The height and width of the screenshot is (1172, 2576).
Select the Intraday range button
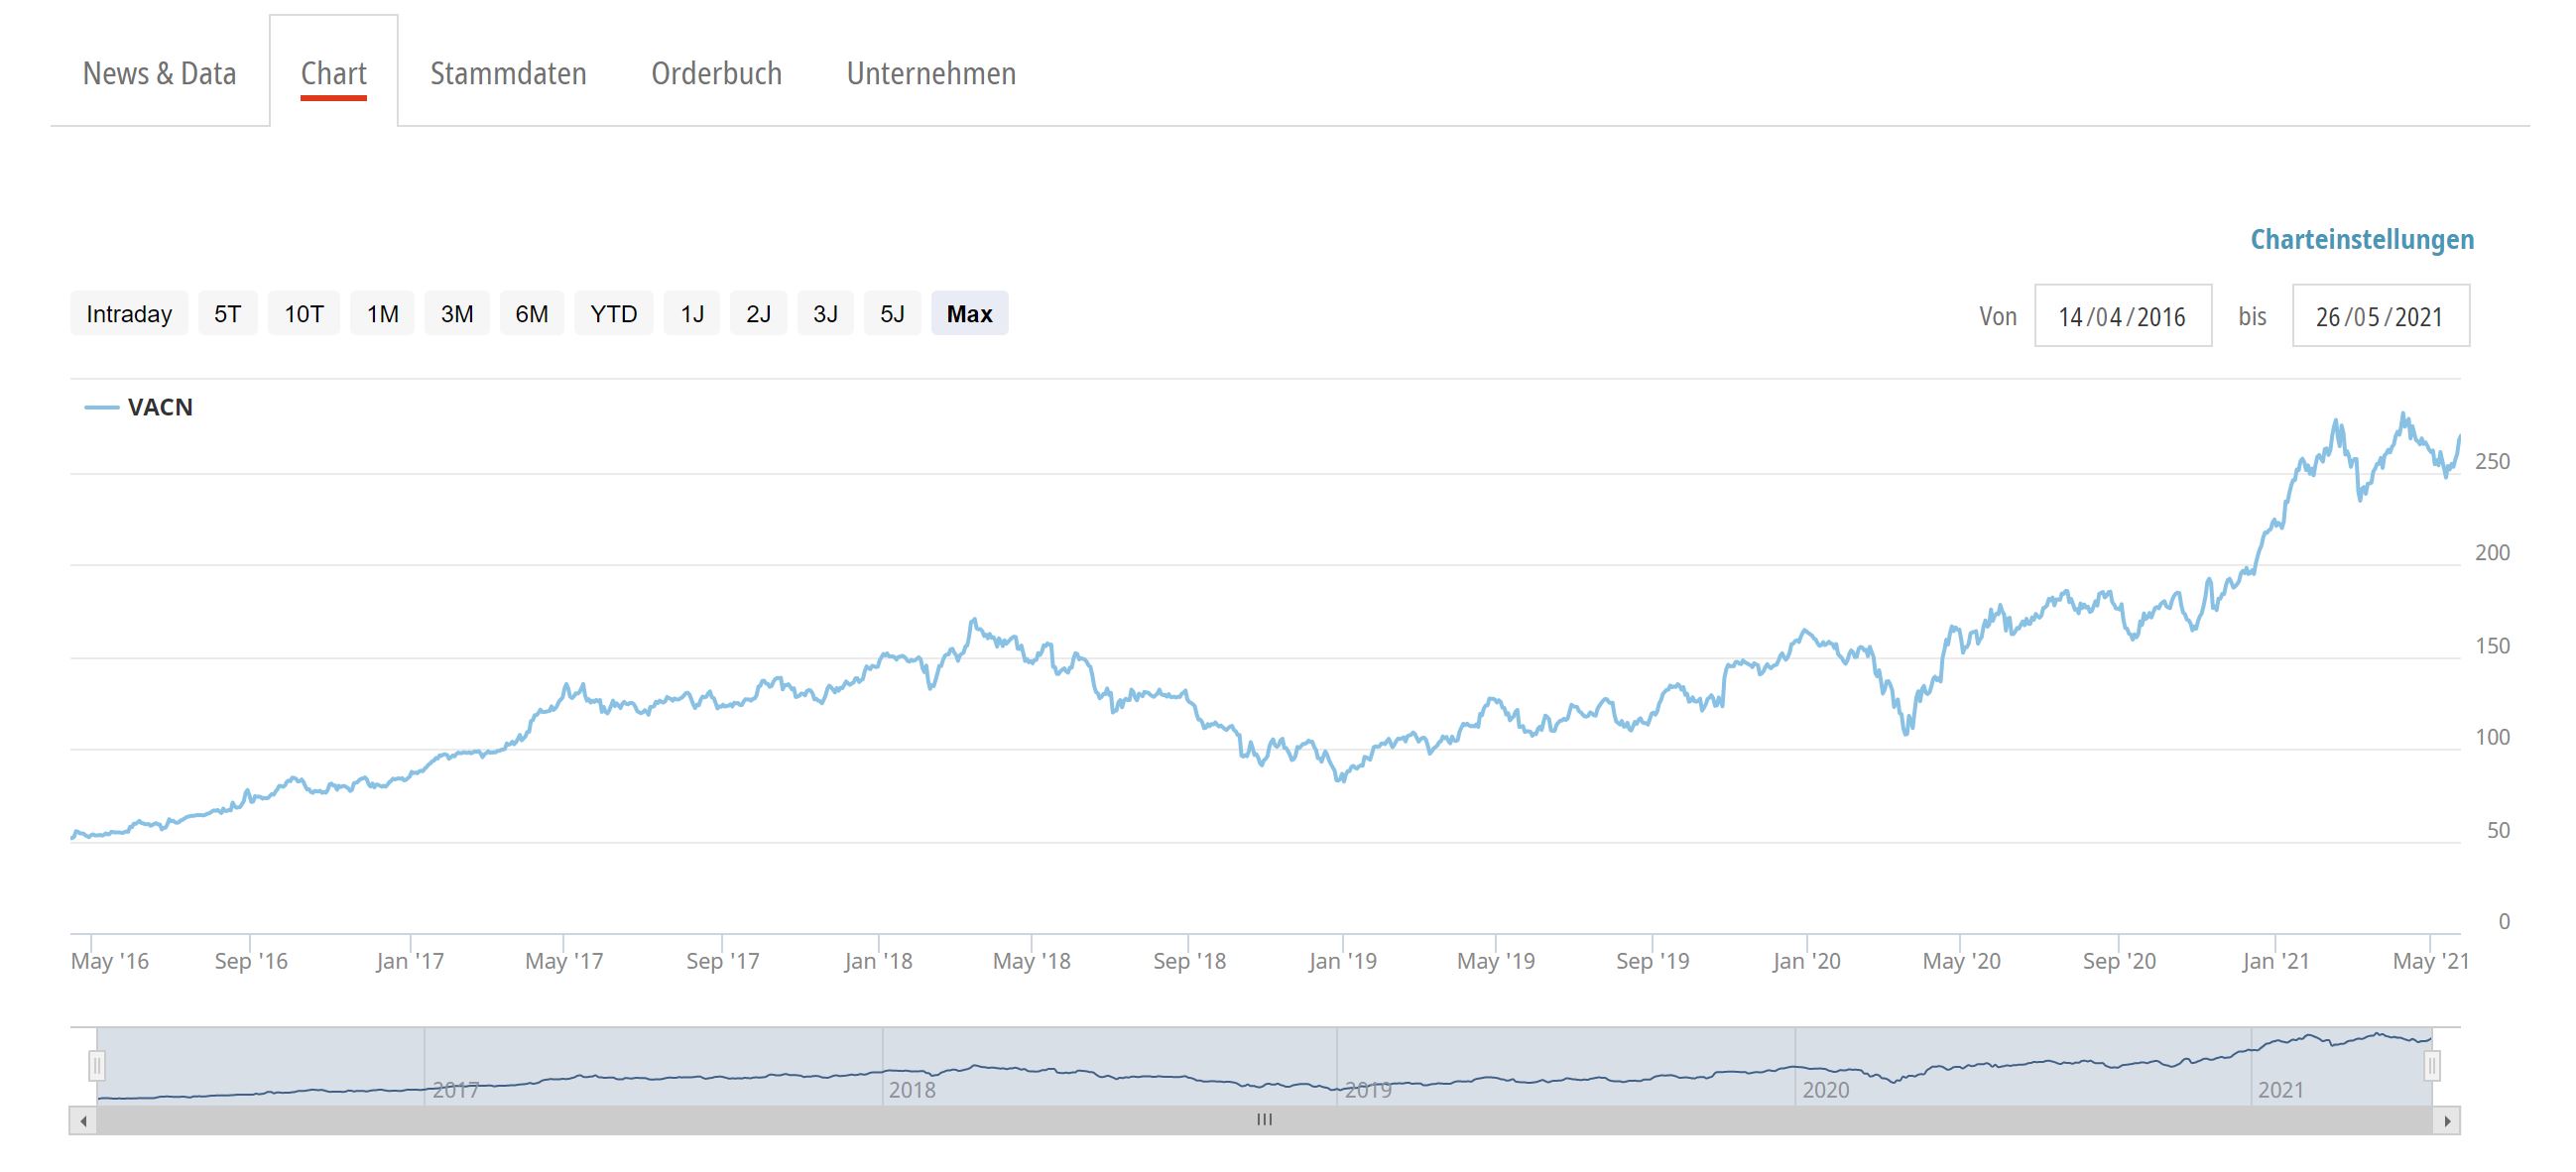[129, 314]
